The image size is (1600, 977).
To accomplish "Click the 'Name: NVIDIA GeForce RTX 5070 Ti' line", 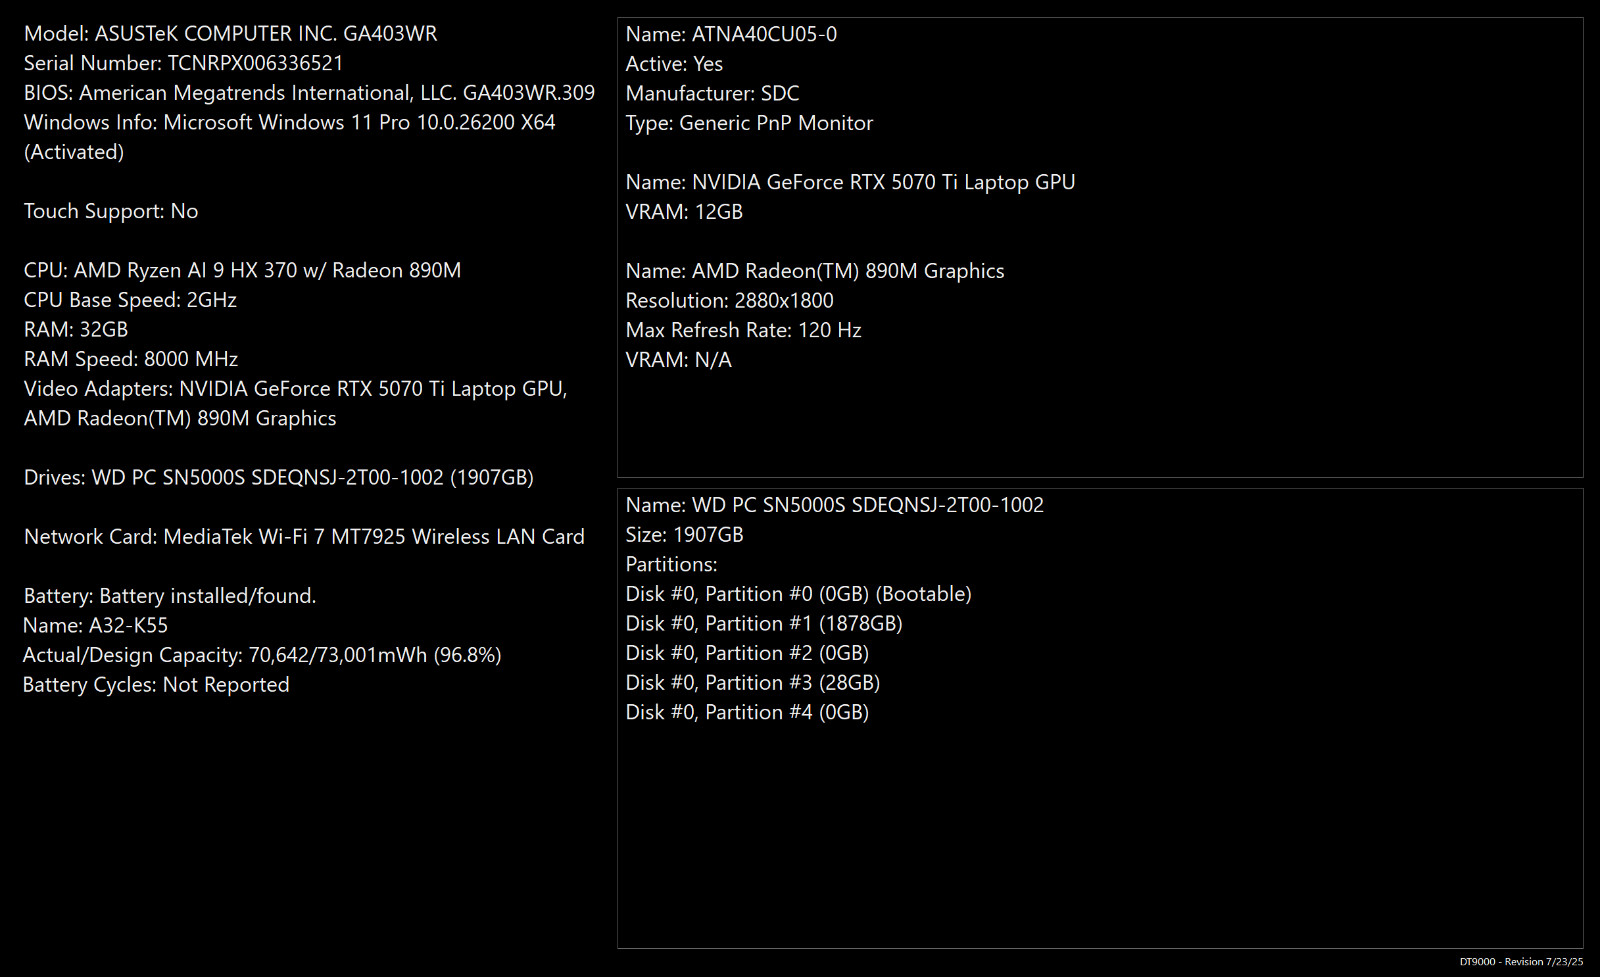I will click(x=851, y=182).
